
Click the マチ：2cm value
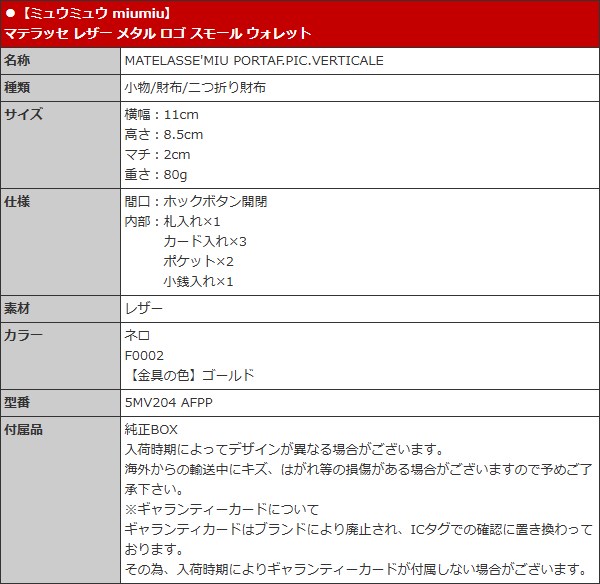pyautogui.click(x=157, y=155)
